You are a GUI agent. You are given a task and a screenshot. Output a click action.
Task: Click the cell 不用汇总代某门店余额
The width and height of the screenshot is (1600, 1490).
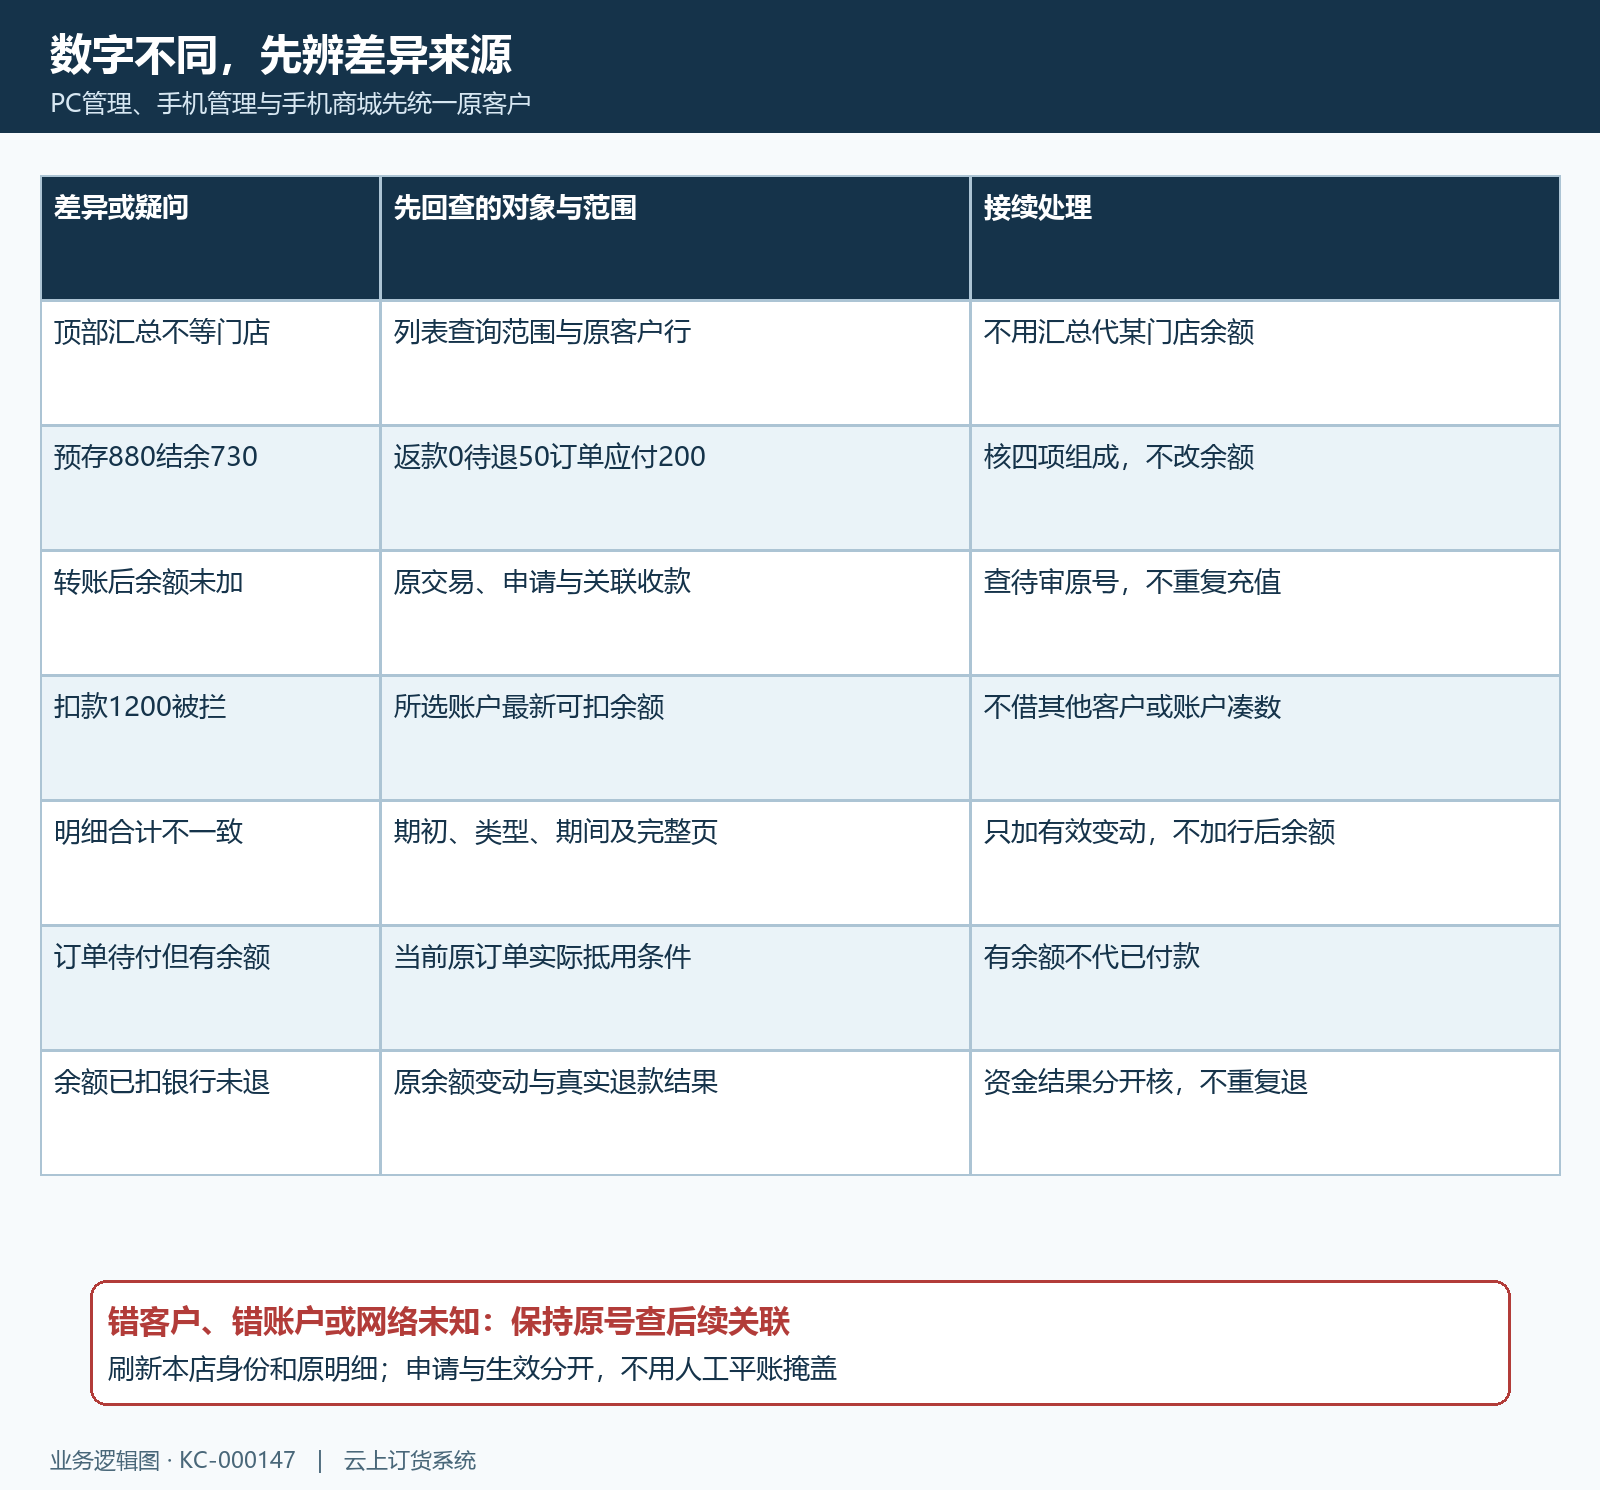click(1265, 363)
